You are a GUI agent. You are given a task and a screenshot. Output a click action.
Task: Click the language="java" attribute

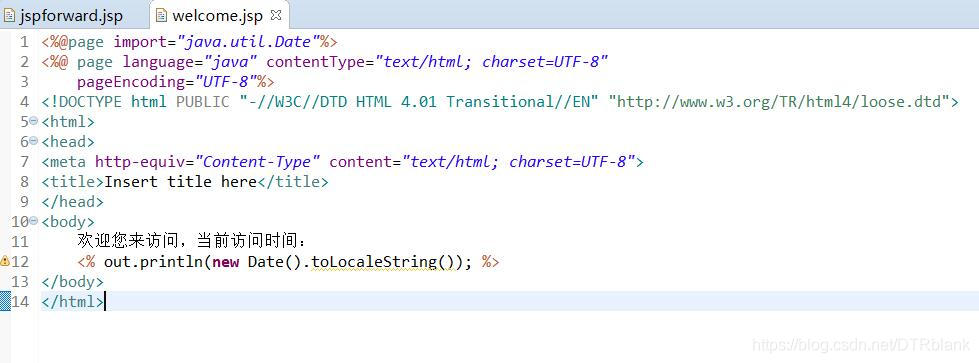pyautogui.click(x=190, y=62)
